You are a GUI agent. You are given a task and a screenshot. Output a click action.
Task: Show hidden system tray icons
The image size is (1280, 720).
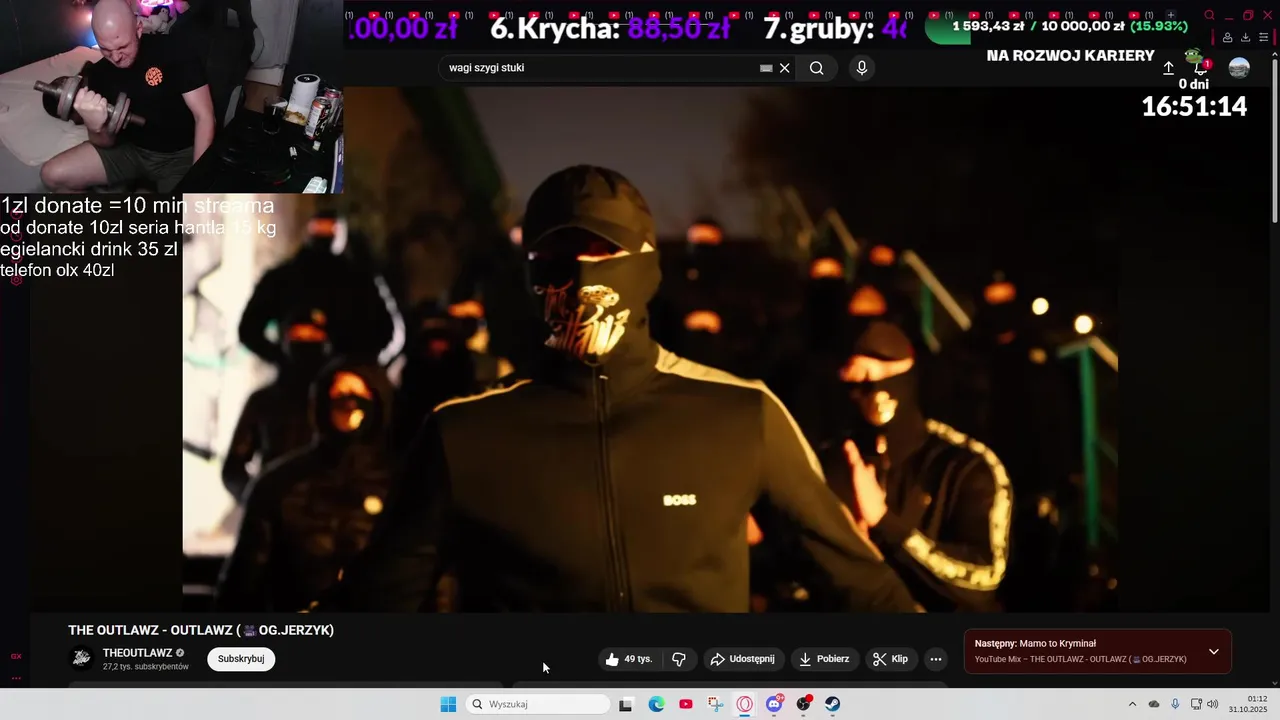tap(1132, 704)
